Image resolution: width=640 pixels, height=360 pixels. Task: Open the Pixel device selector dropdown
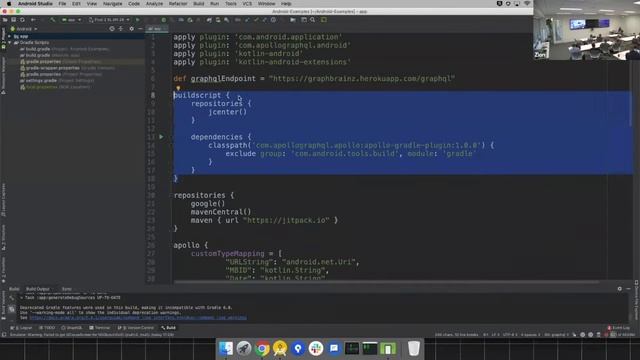pos(109,20)
